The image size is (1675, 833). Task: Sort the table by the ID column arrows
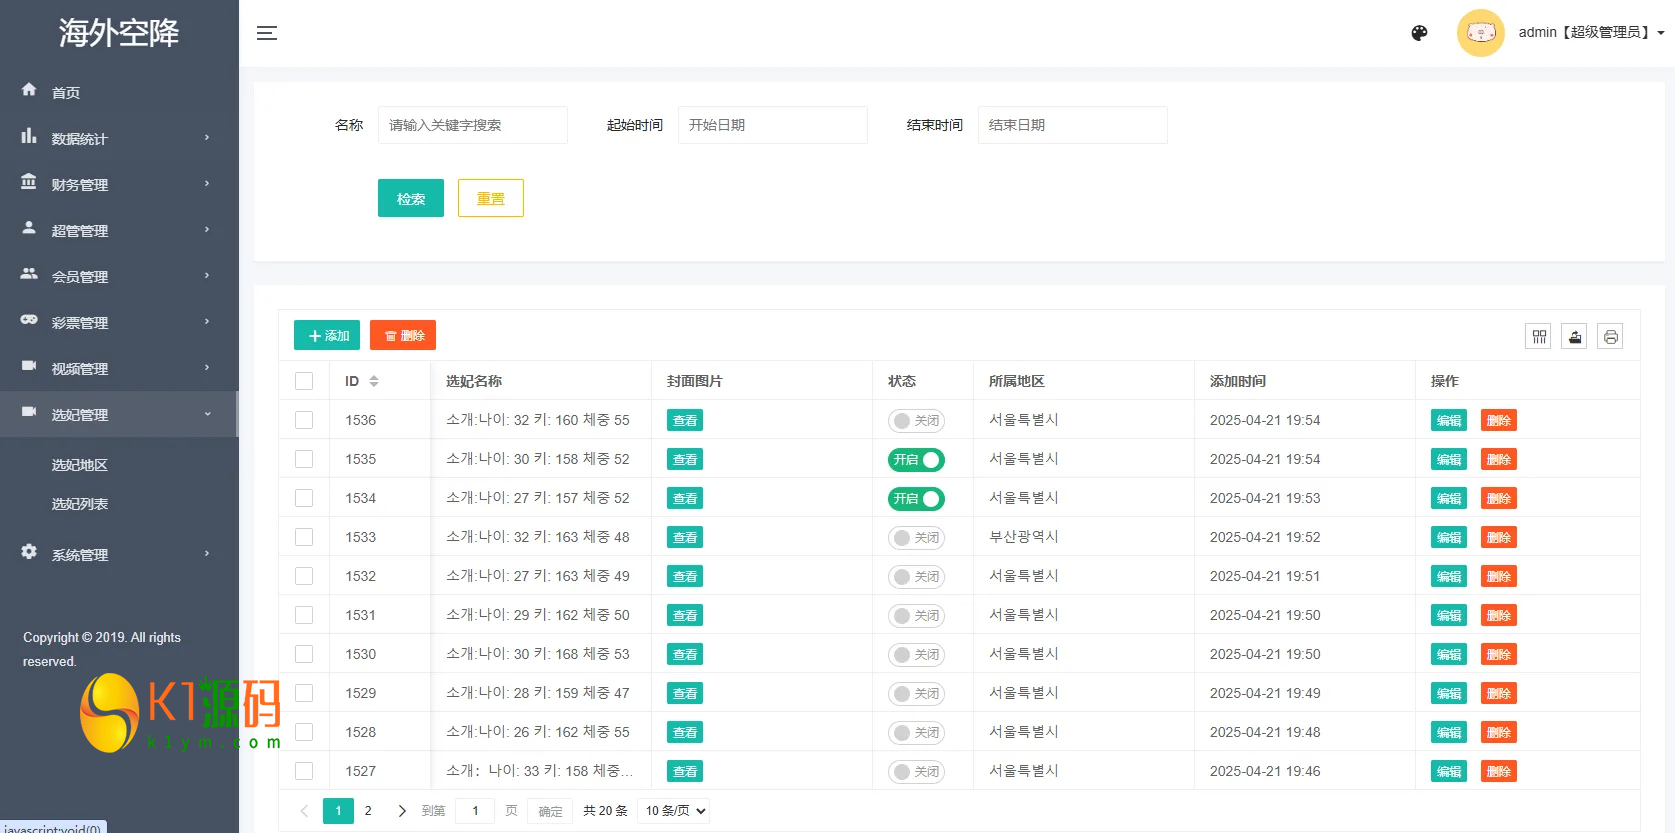click(x=374, y=381)
